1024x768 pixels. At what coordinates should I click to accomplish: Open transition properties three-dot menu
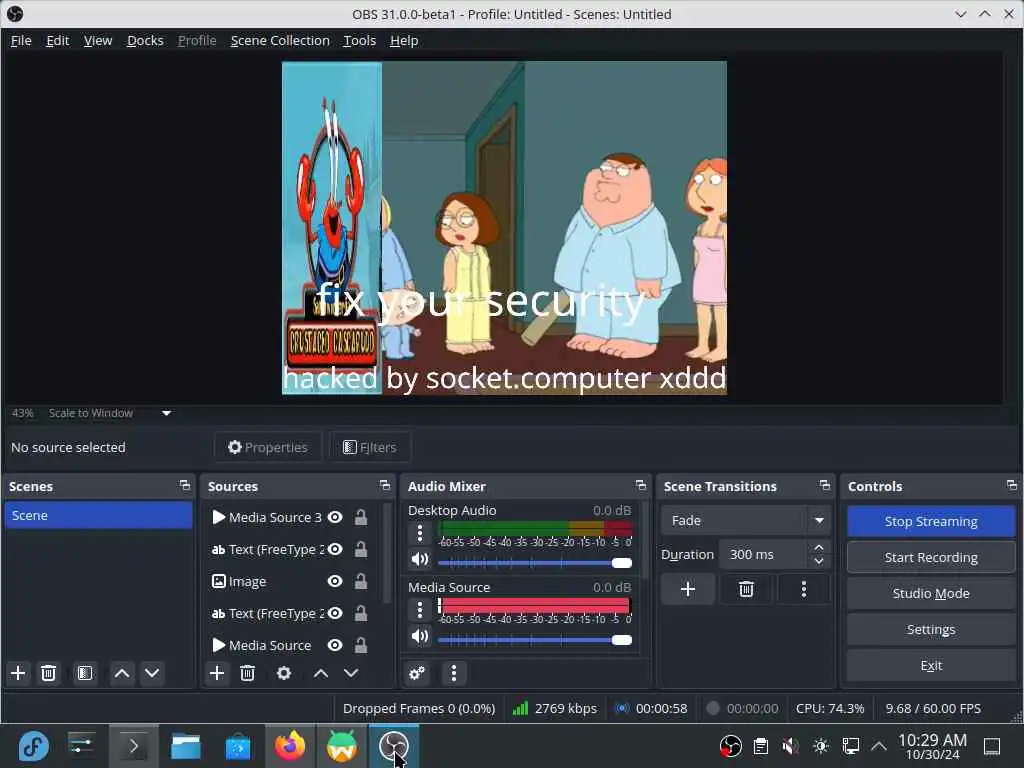tap(804, 589)
